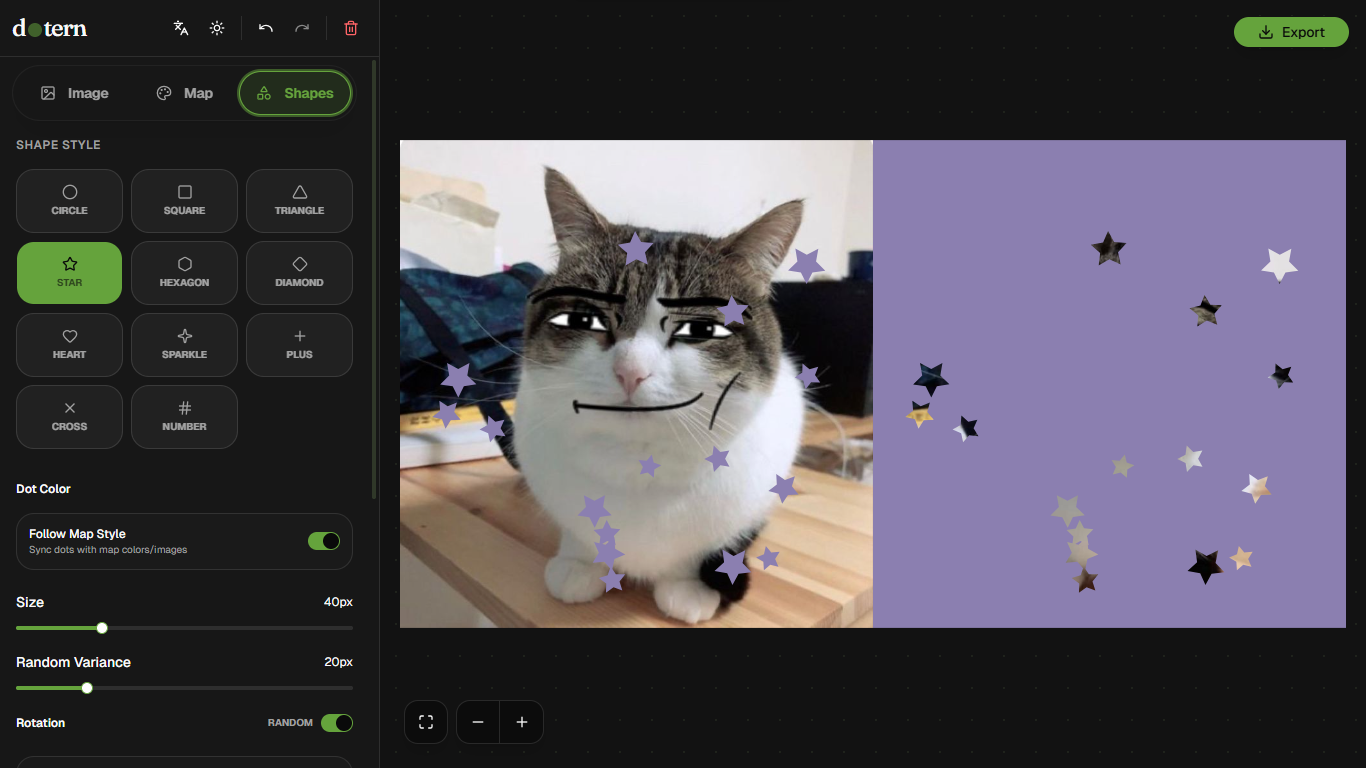The image size is (1366, 768).
Task: Delete everything with the red trash icon
Action: tap(351, 28)
